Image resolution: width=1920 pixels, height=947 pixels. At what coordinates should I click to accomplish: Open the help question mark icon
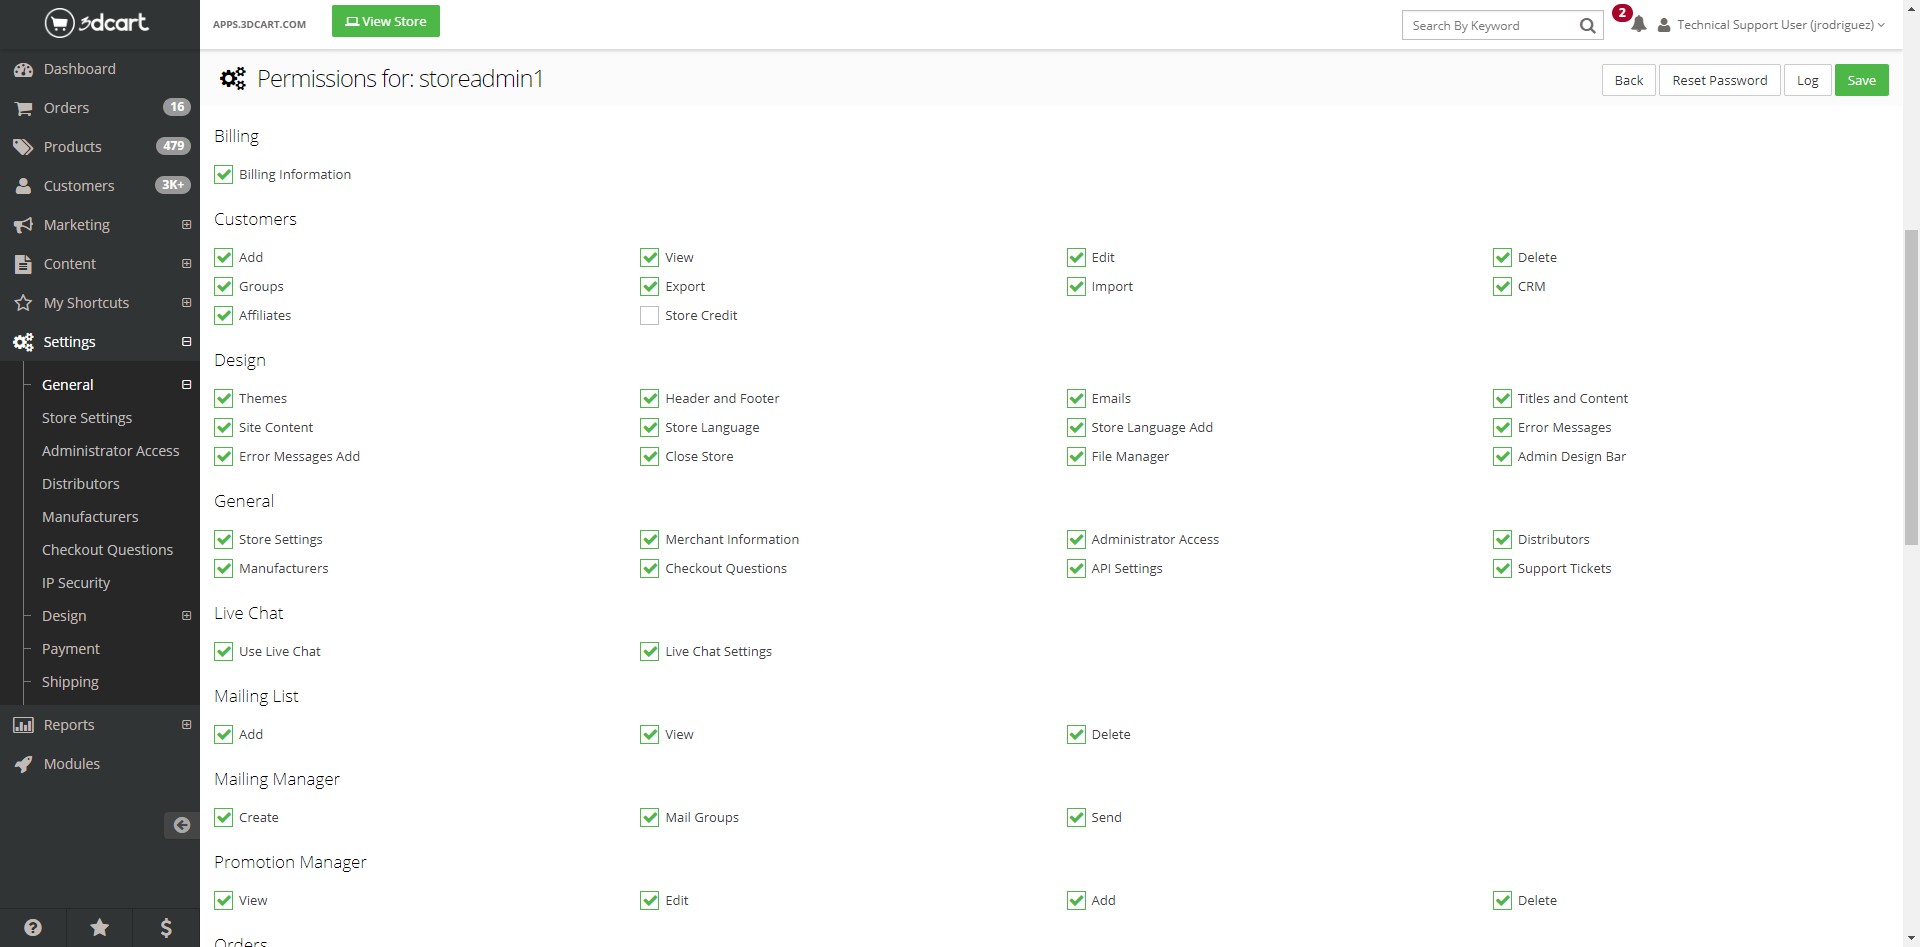[x=33, y=928]
